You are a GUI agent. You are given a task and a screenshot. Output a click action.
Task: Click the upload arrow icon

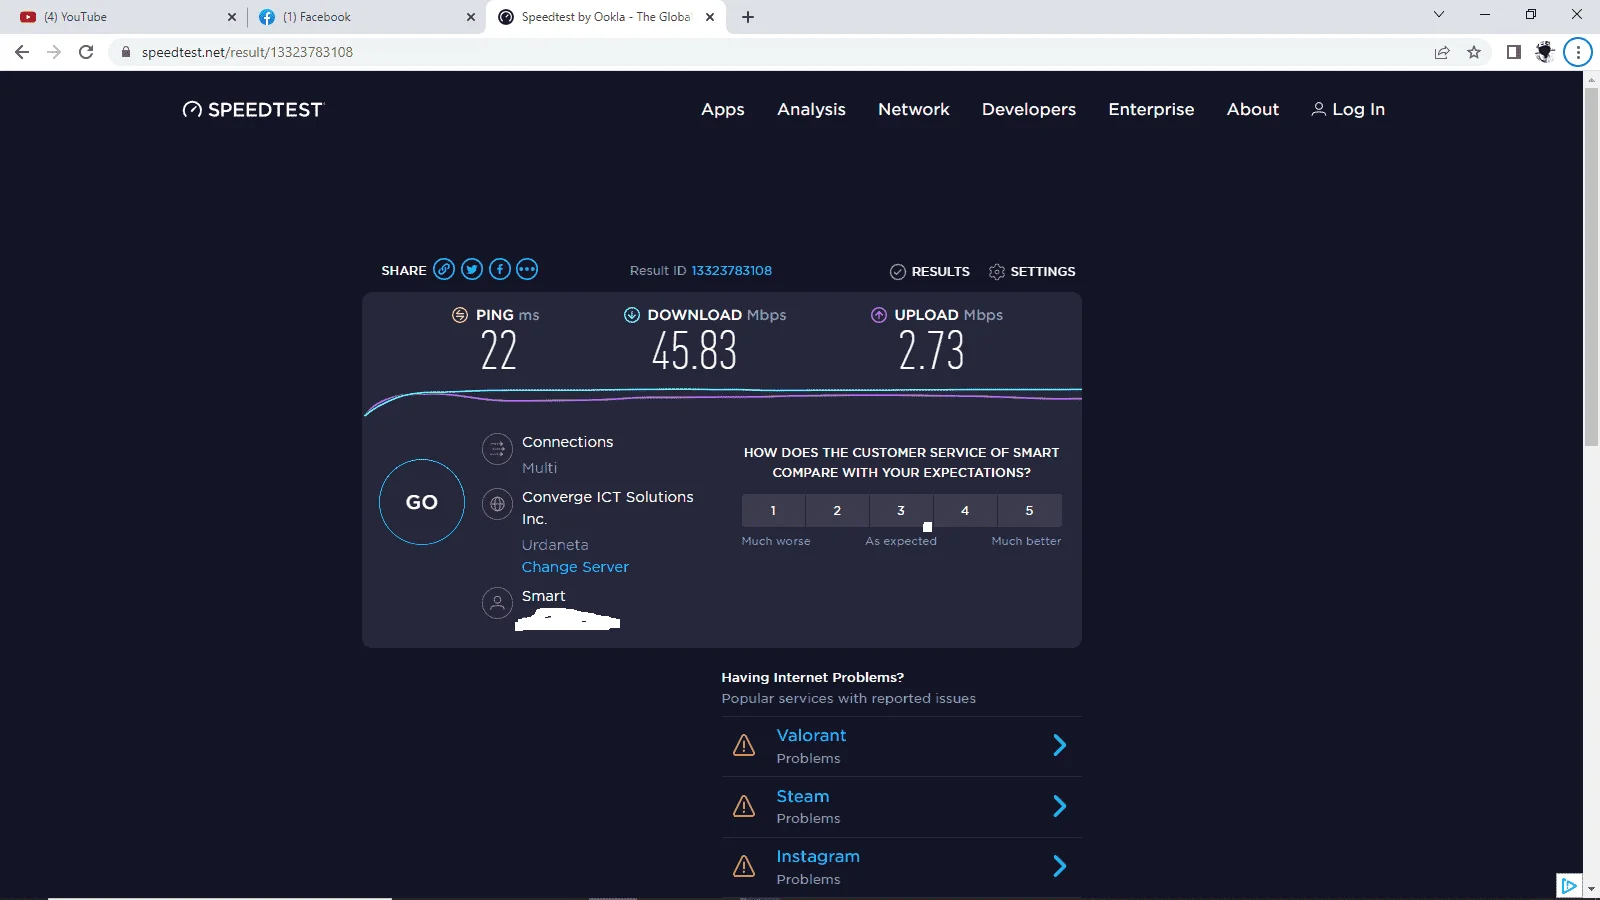click(x=879, y=315)
